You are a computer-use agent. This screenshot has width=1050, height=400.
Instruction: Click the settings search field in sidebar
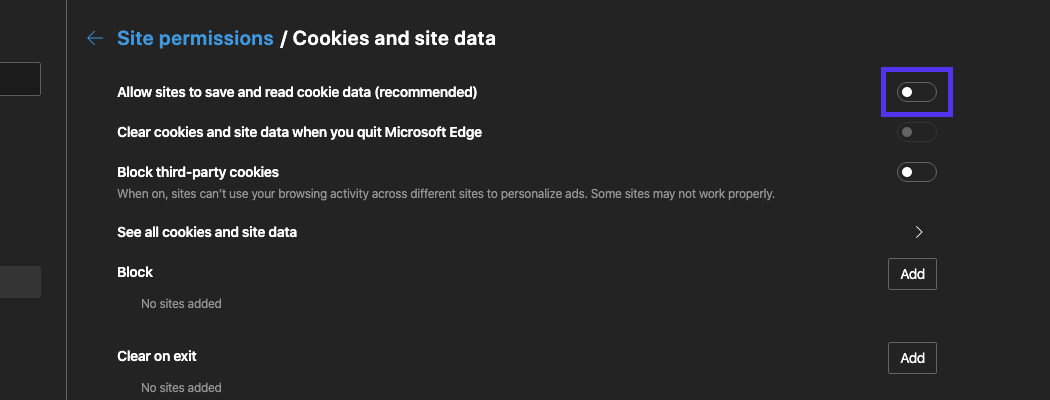coord(20,79)
